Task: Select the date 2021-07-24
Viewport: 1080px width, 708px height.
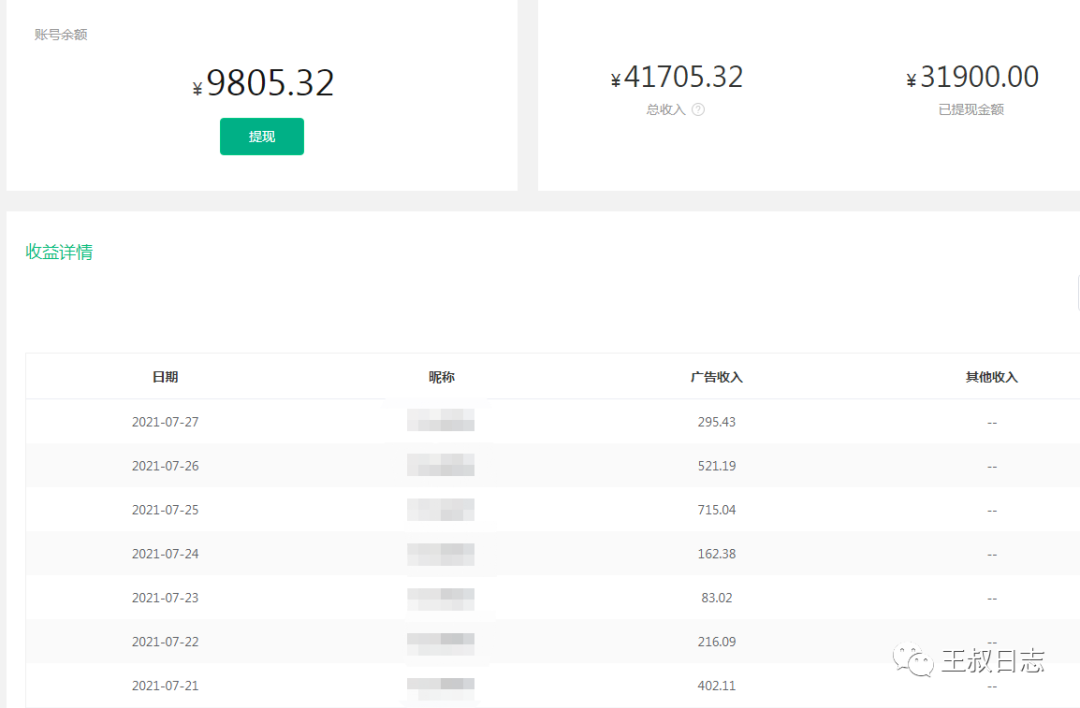Action: coord(165,554)
